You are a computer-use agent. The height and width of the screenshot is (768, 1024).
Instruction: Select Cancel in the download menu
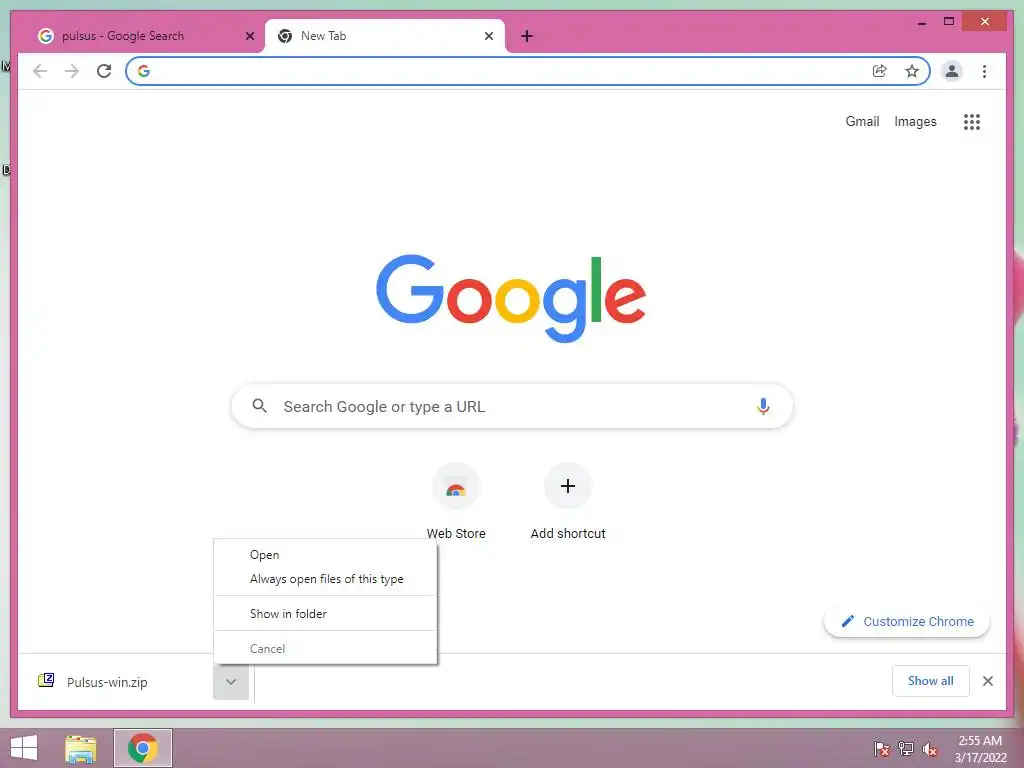(325, 648)
